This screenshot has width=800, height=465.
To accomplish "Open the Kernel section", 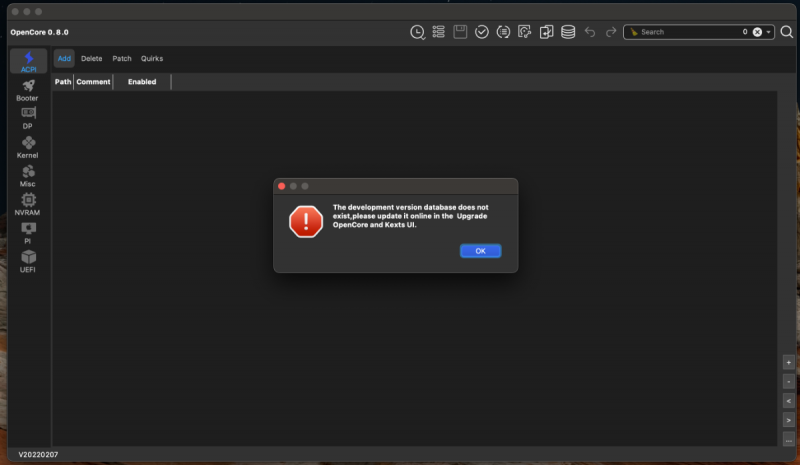I will 28,148.
